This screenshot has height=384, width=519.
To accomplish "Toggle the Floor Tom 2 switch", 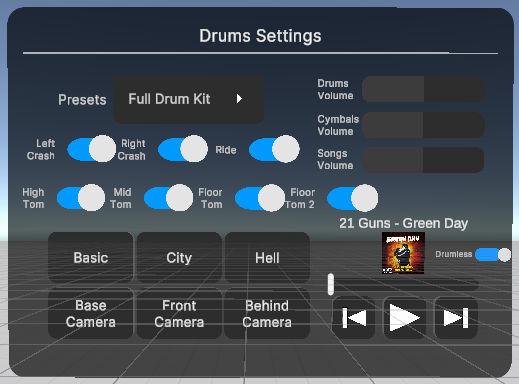I will [353, 198].
